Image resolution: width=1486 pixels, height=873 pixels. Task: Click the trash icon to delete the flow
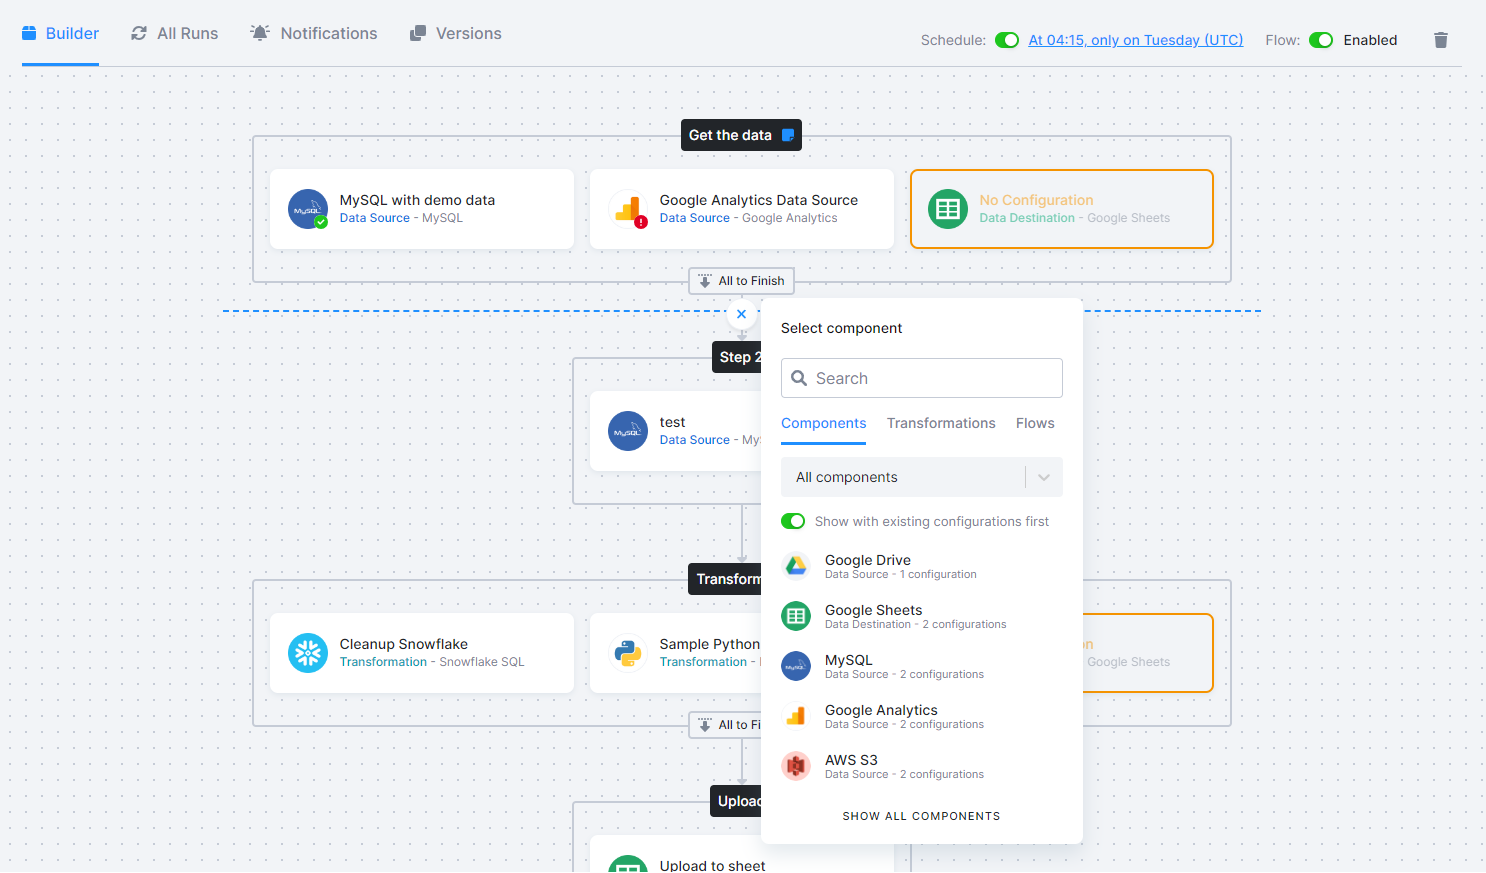click(x=1440, y=40)
